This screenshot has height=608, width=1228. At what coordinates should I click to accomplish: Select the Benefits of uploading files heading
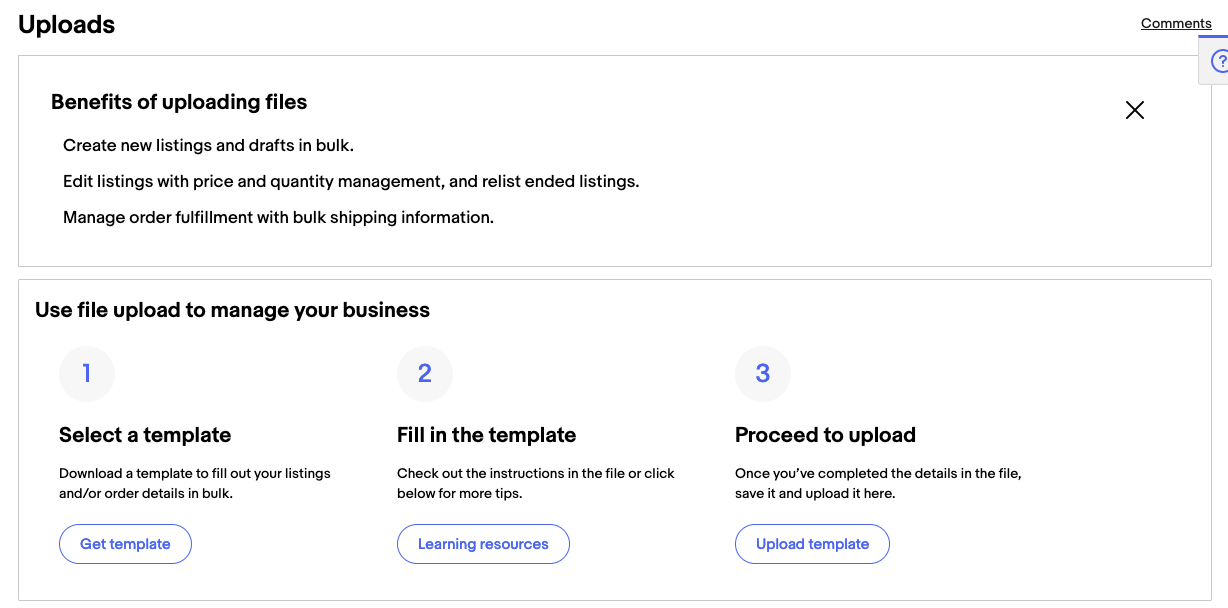click(x=179, y=102)
